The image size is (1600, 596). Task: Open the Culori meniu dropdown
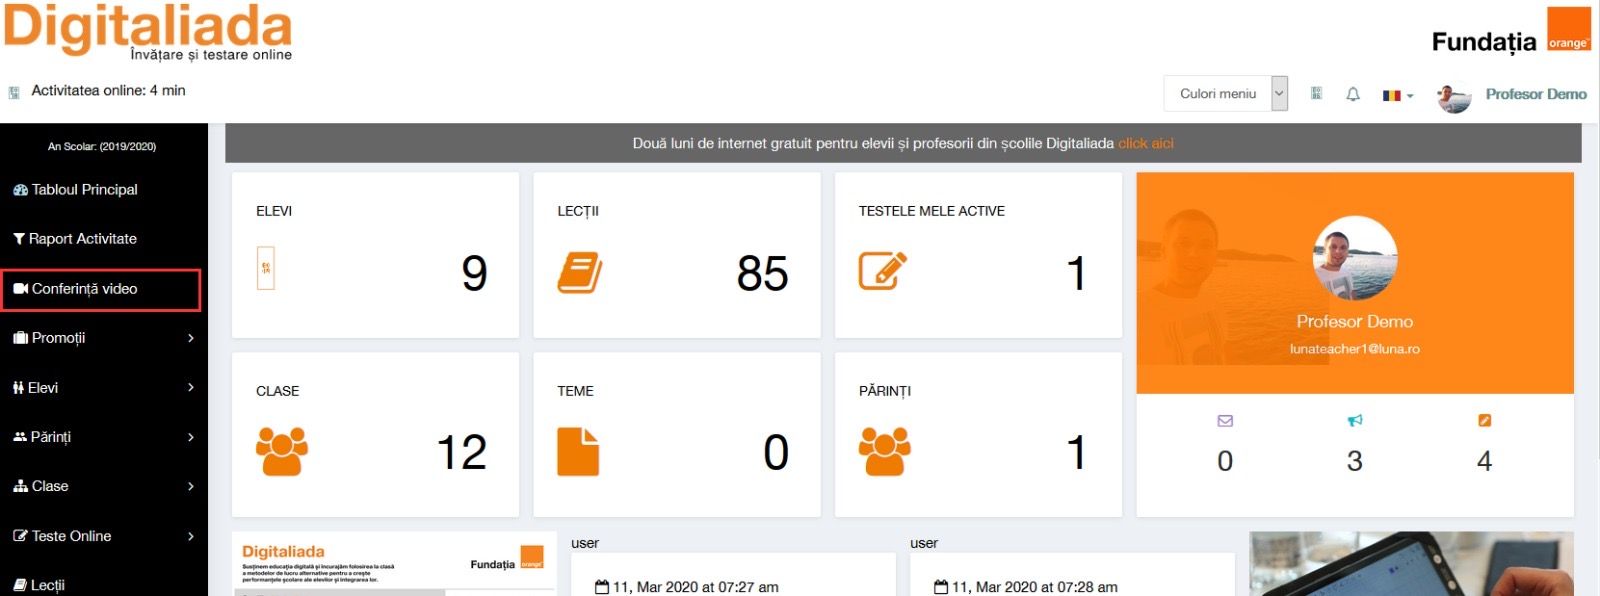pos(1225,94)
